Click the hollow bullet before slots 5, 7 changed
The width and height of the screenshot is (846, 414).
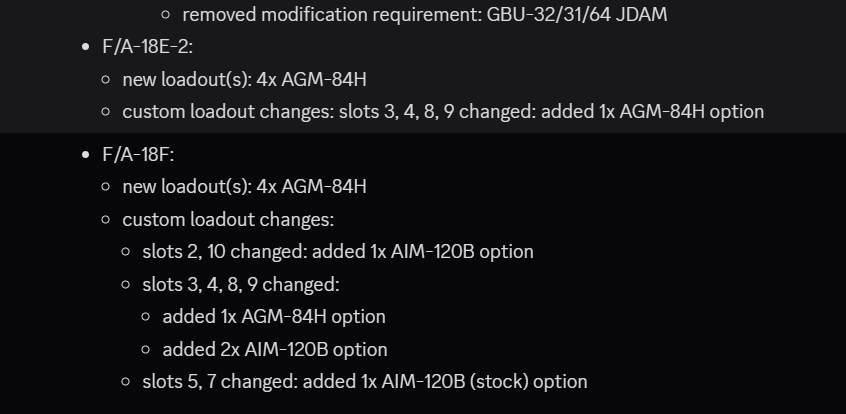point(126,382)
